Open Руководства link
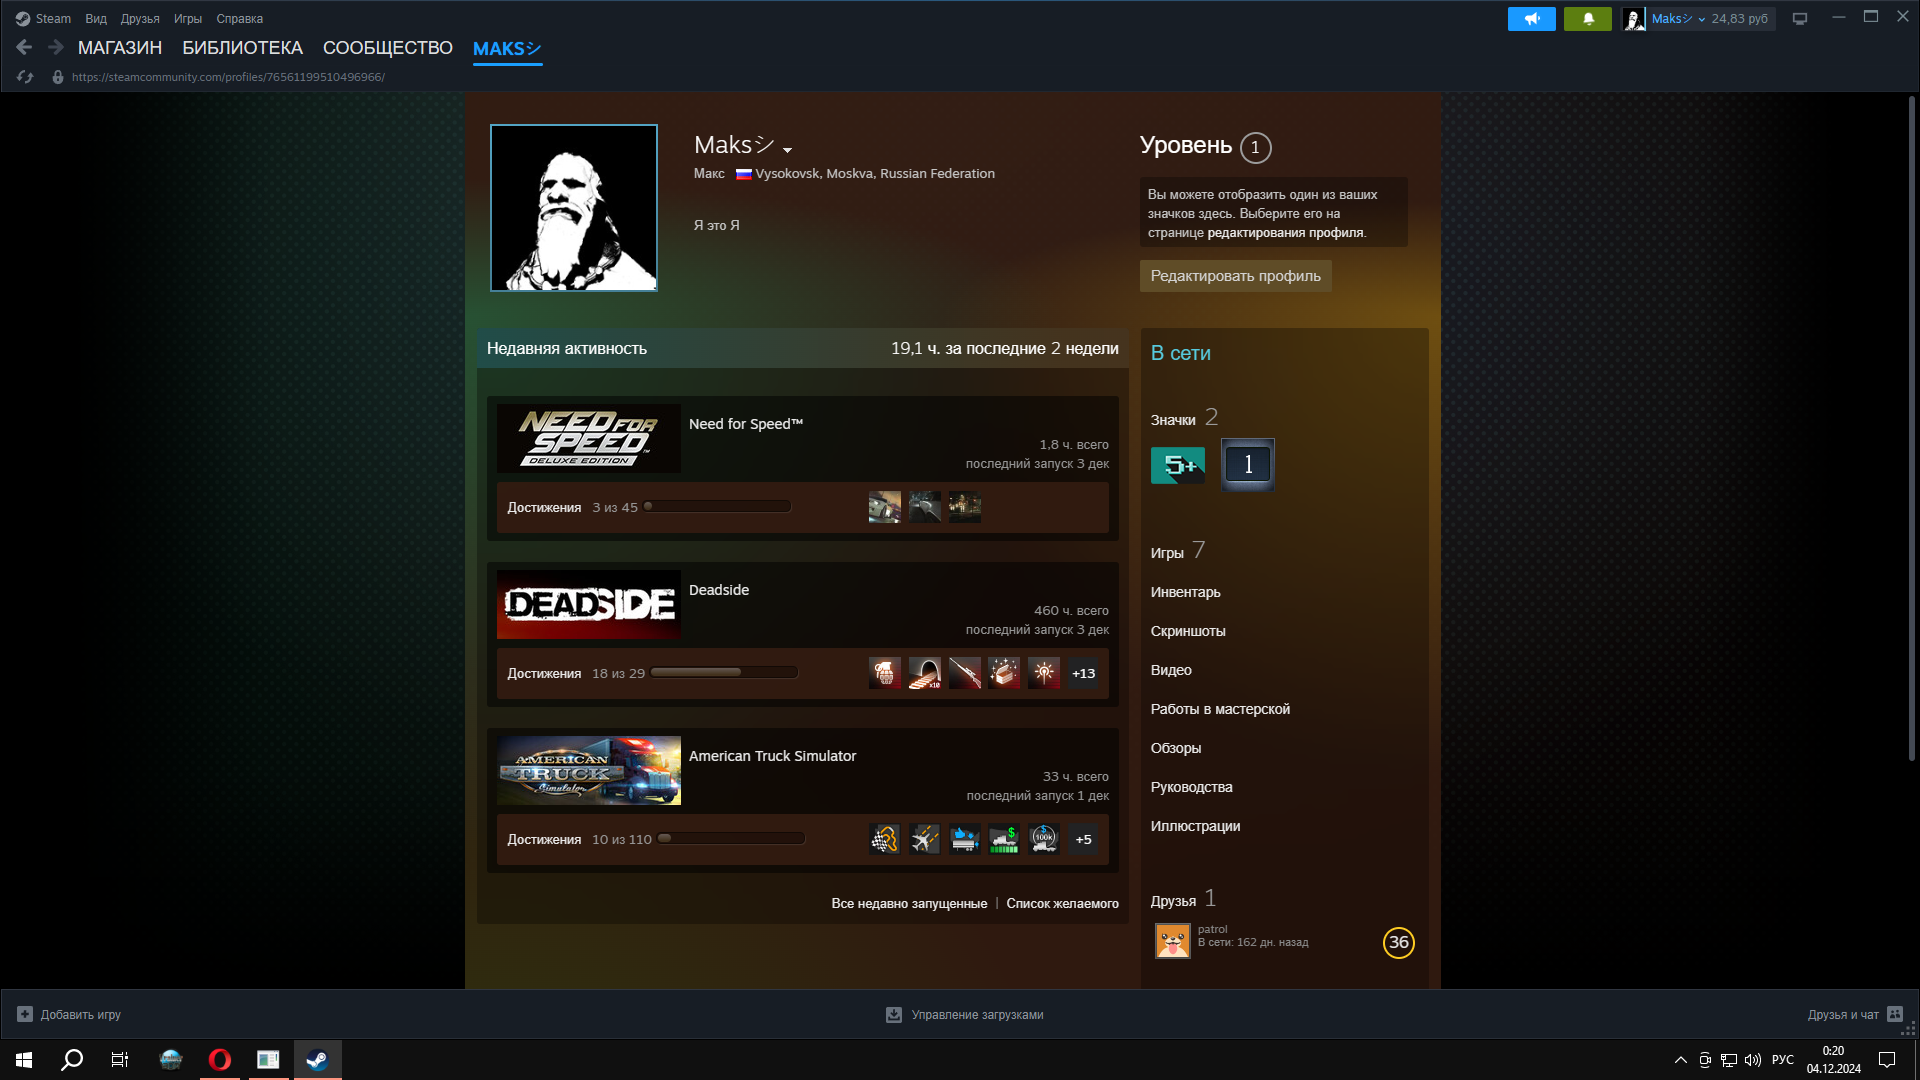The image size is (1920, 1080). [x=1191, y=787]
